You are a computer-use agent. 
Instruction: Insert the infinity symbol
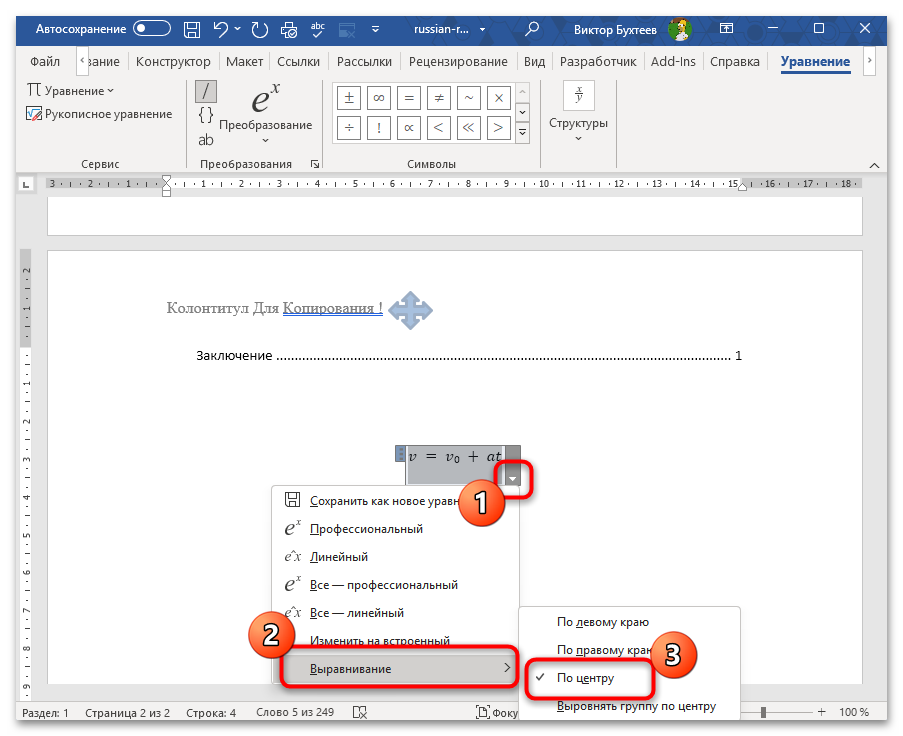pyautogui.click(x=379, y=98)
